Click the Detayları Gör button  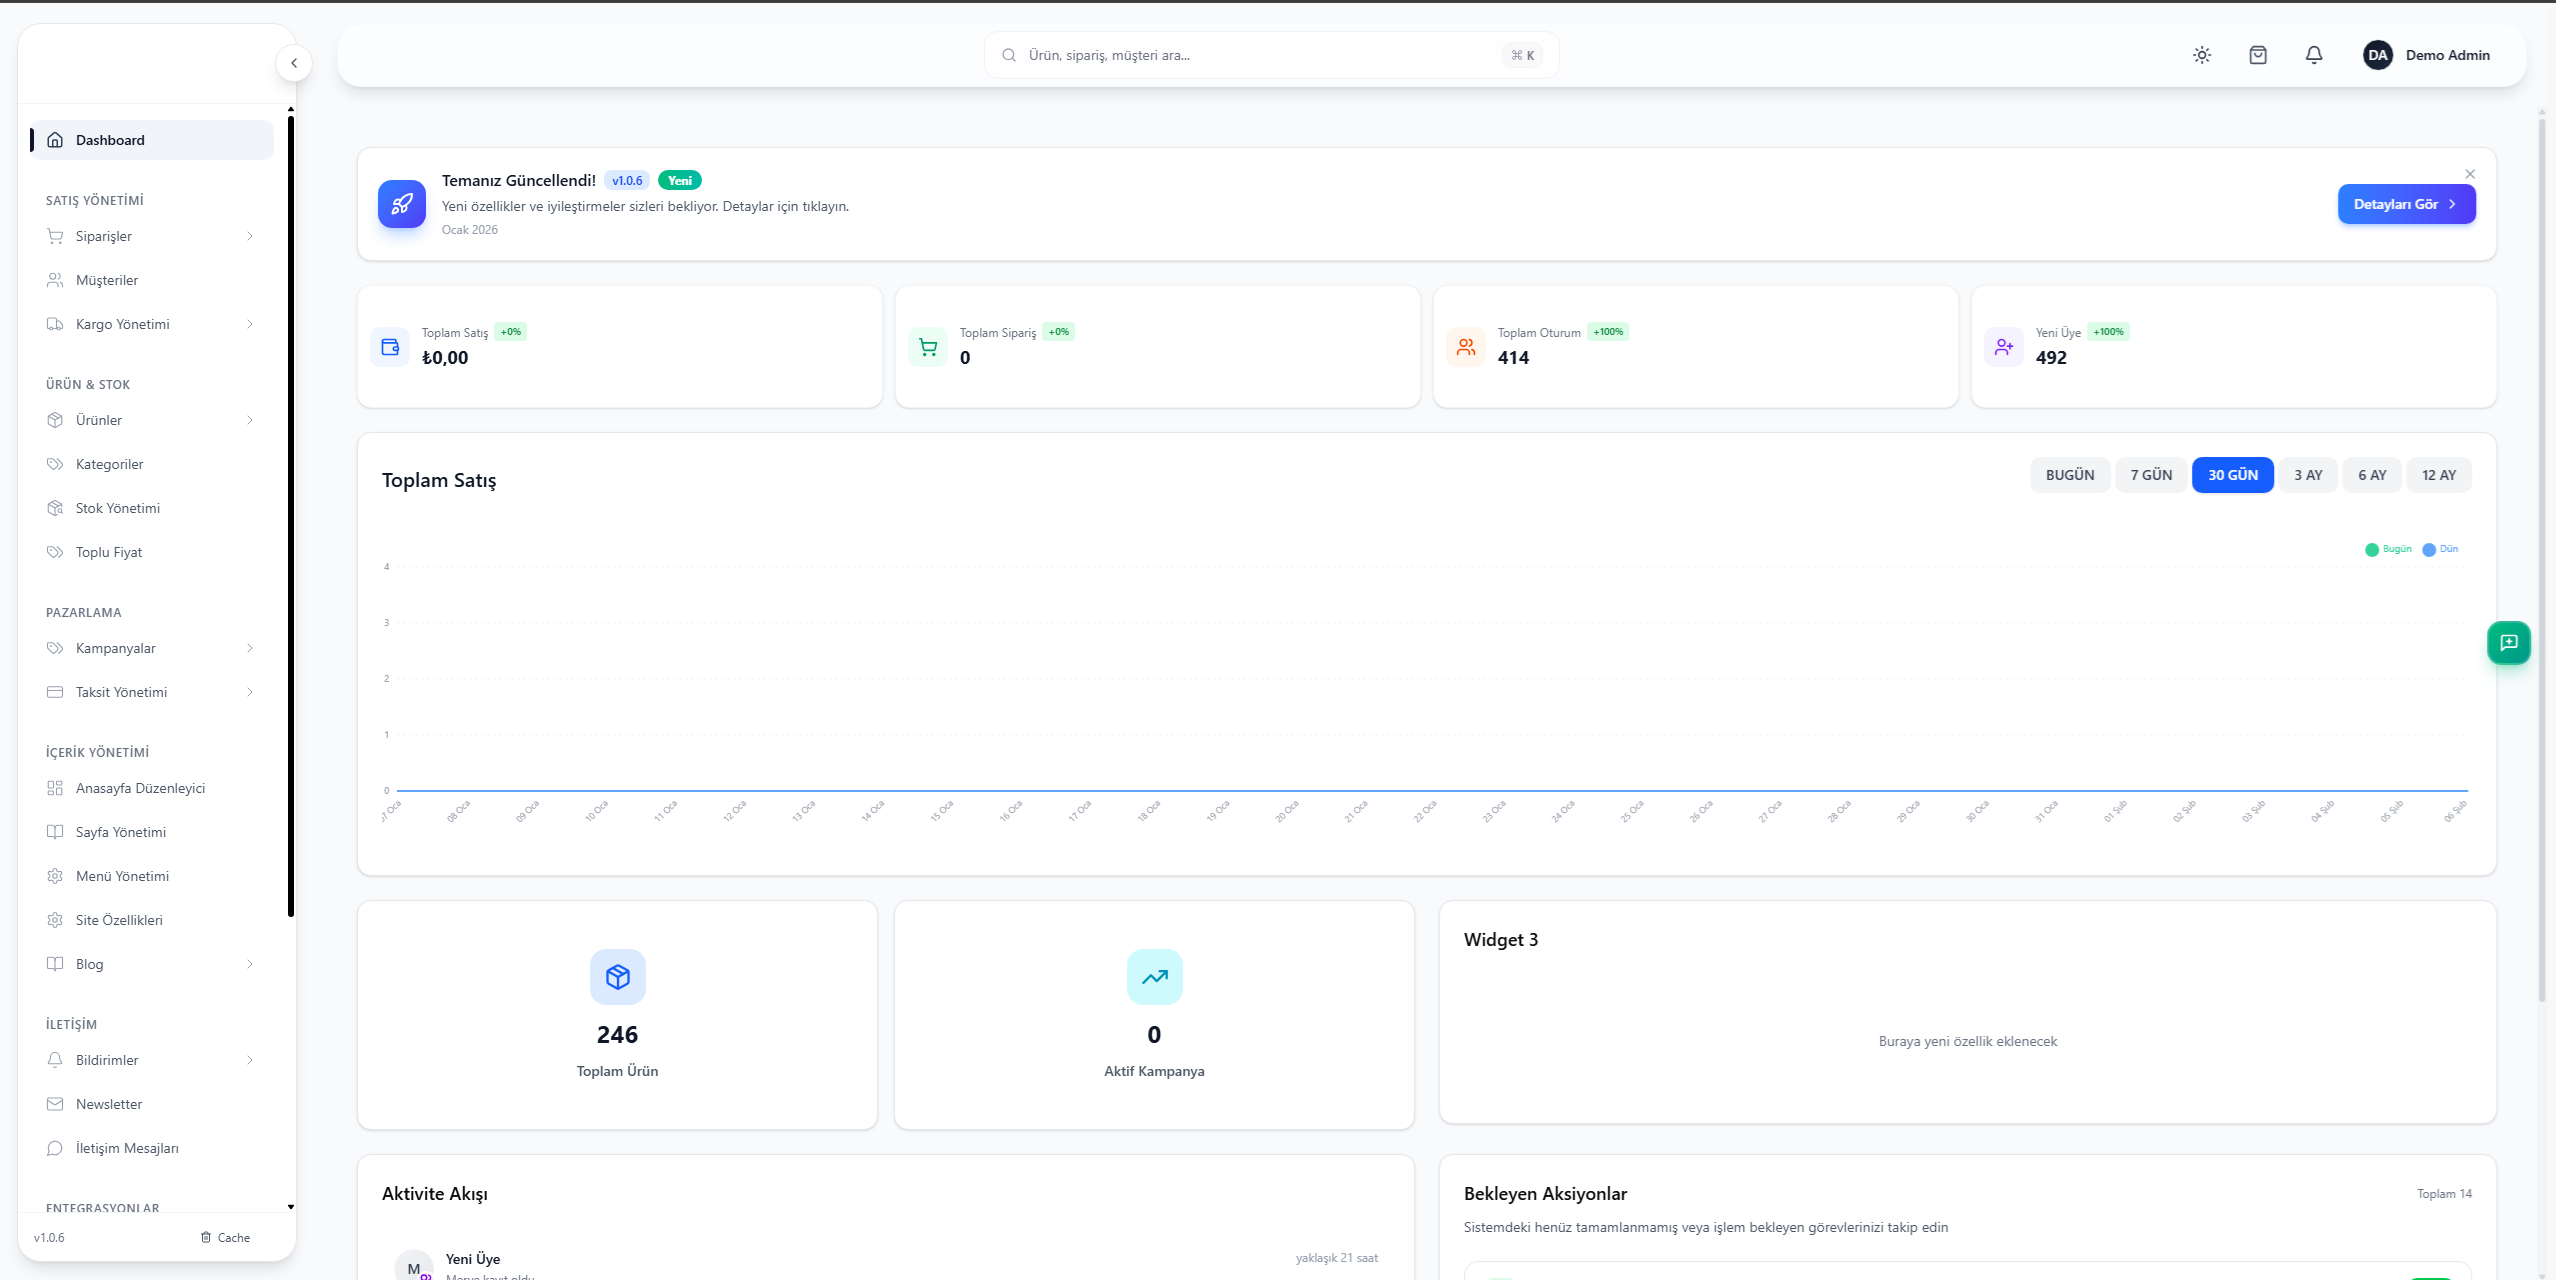pyautogui.click(x=2406, y=204)
